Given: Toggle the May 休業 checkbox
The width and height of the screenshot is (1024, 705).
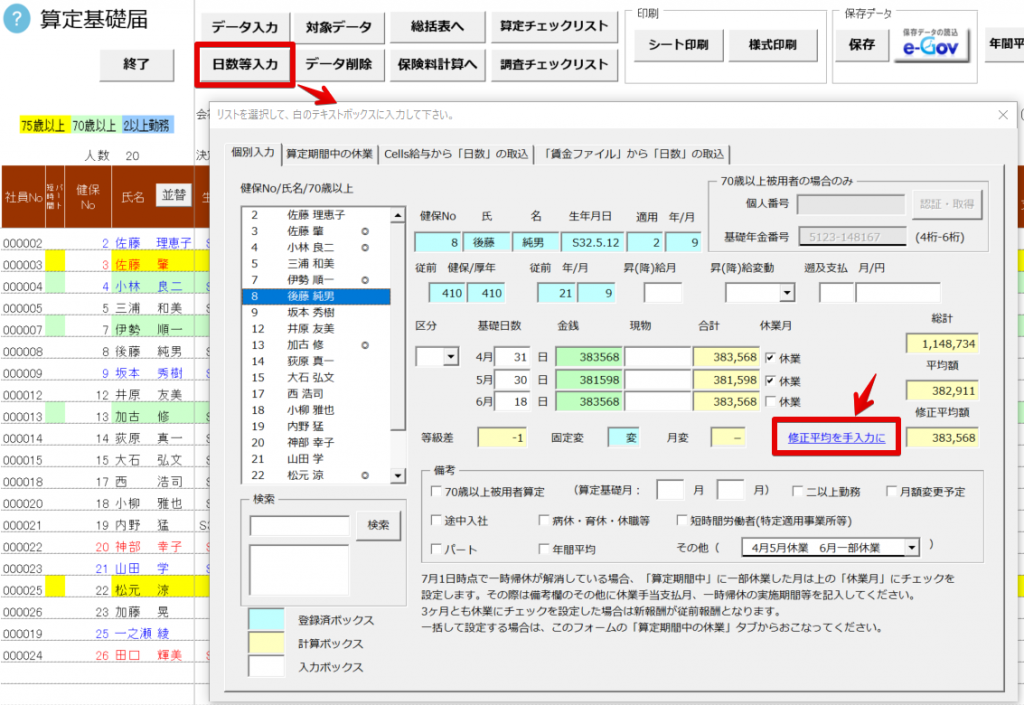Looking at the screenshot, I should click(771, 380).
